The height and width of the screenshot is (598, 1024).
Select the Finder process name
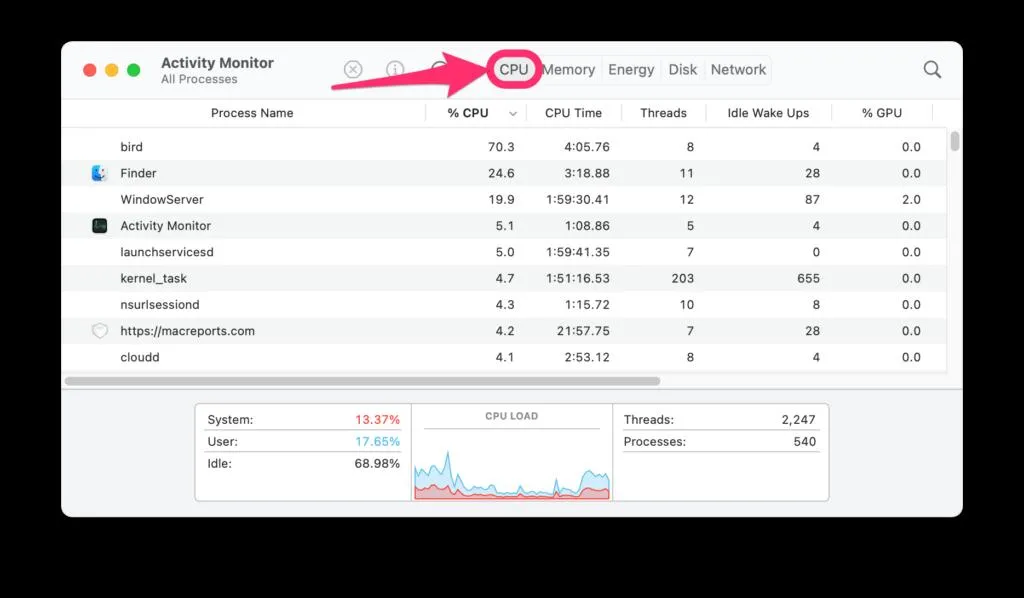[x=138, y=173]
